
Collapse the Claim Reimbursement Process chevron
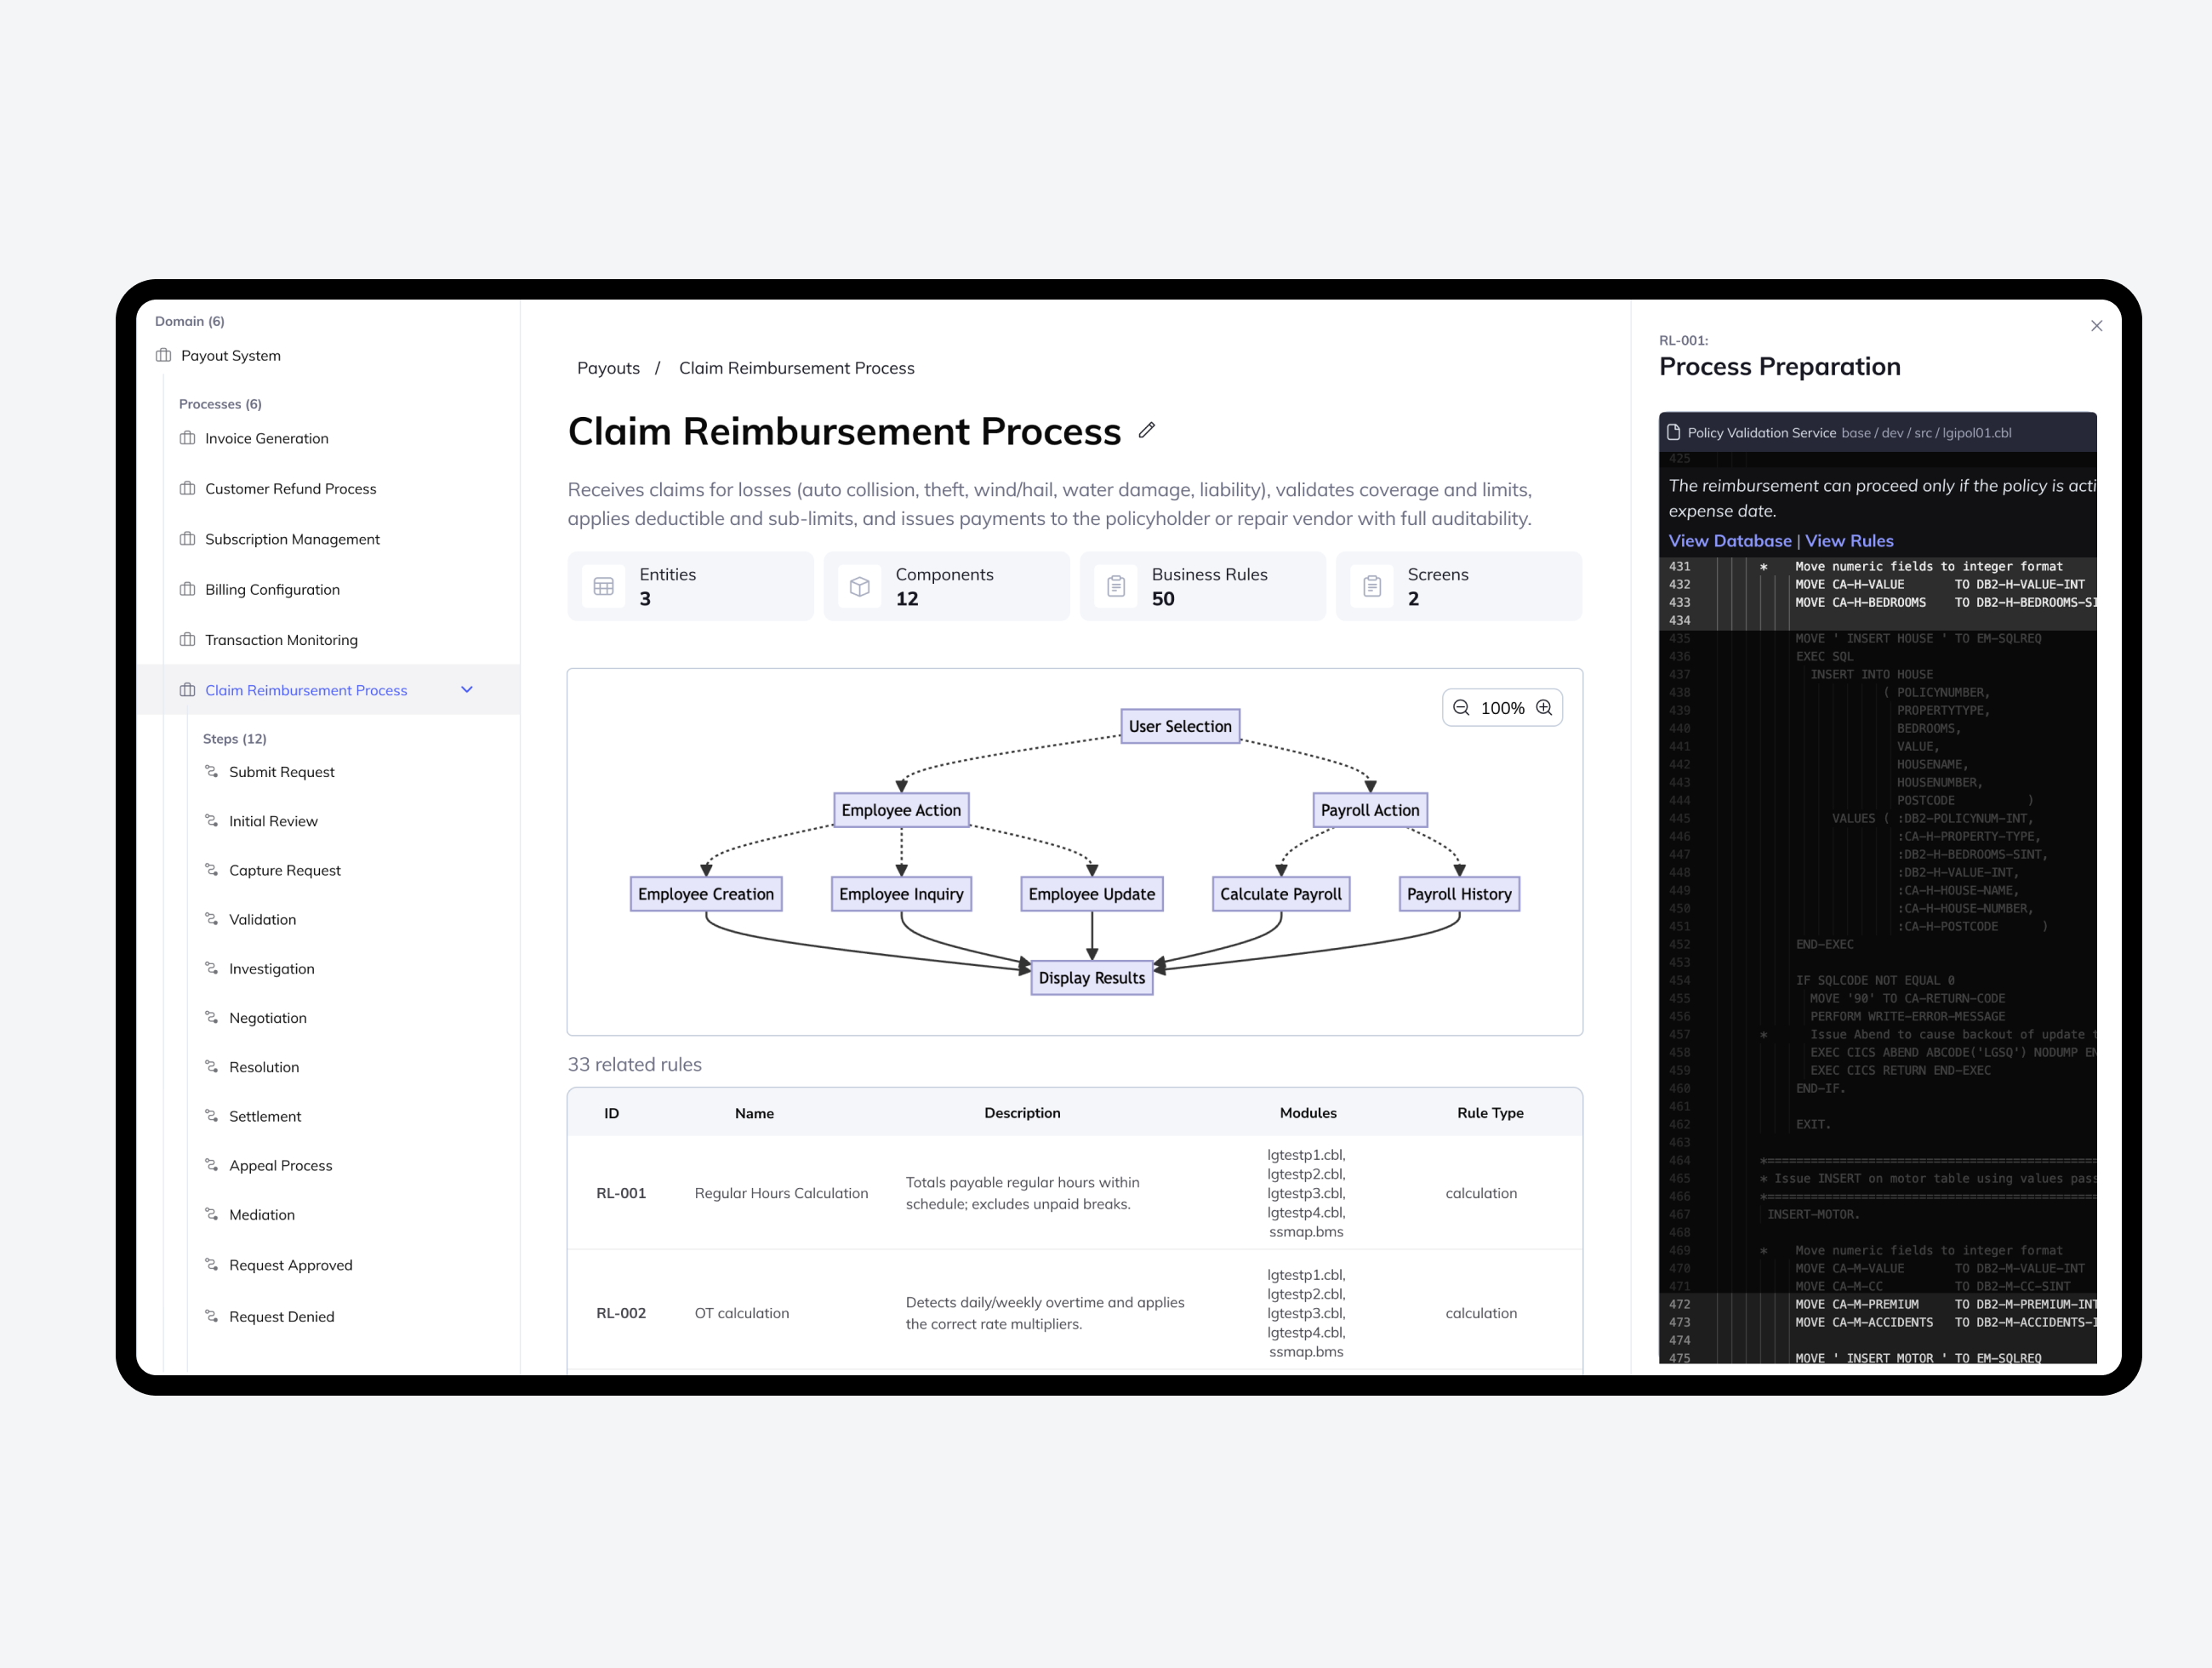click(x=466, y=690)
